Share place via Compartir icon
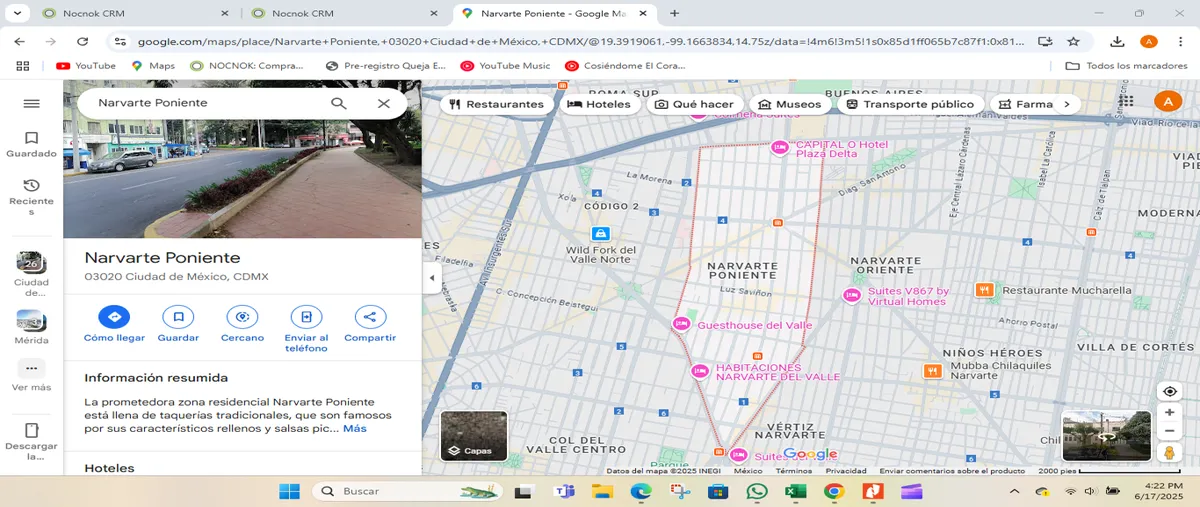The width and height of the screenshot is (1200, 507). pyautogui.click(x=370, y=317)
